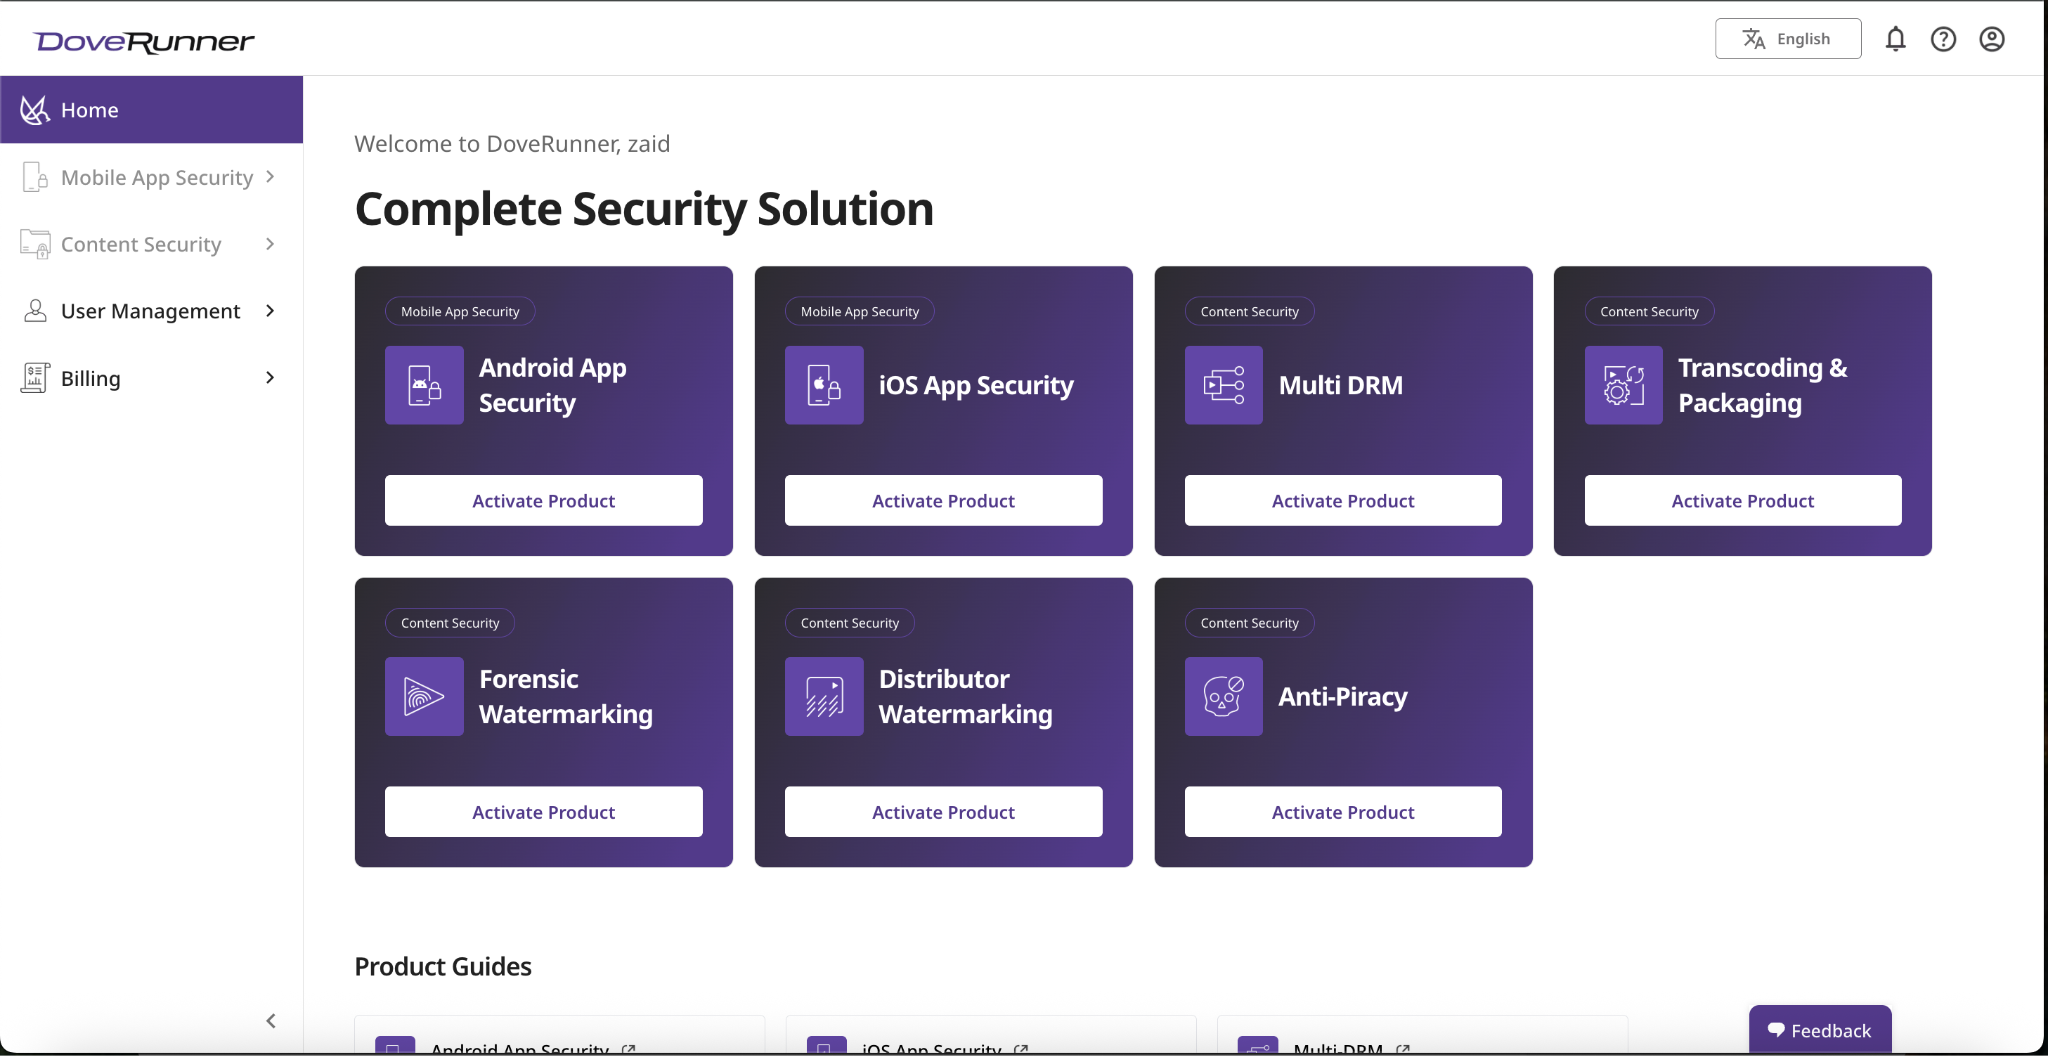
Task: Click the Android App Security card icon
Action: coord(424,385)
